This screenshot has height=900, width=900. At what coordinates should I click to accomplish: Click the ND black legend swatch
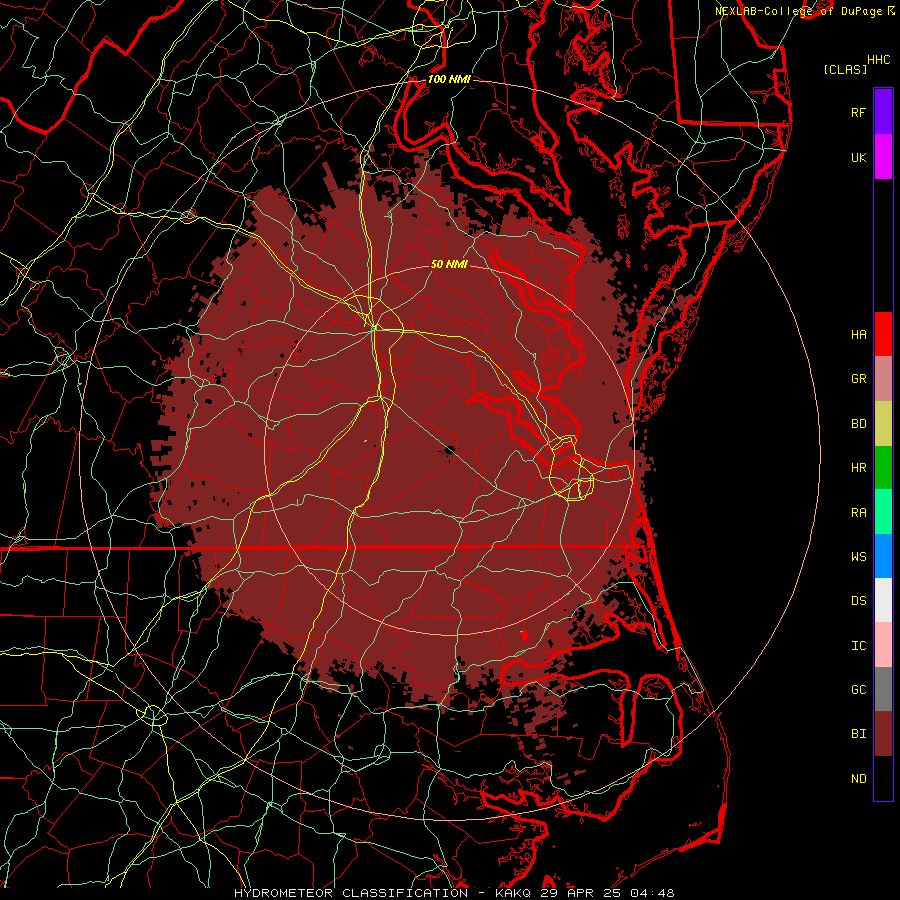click(883, 778)
